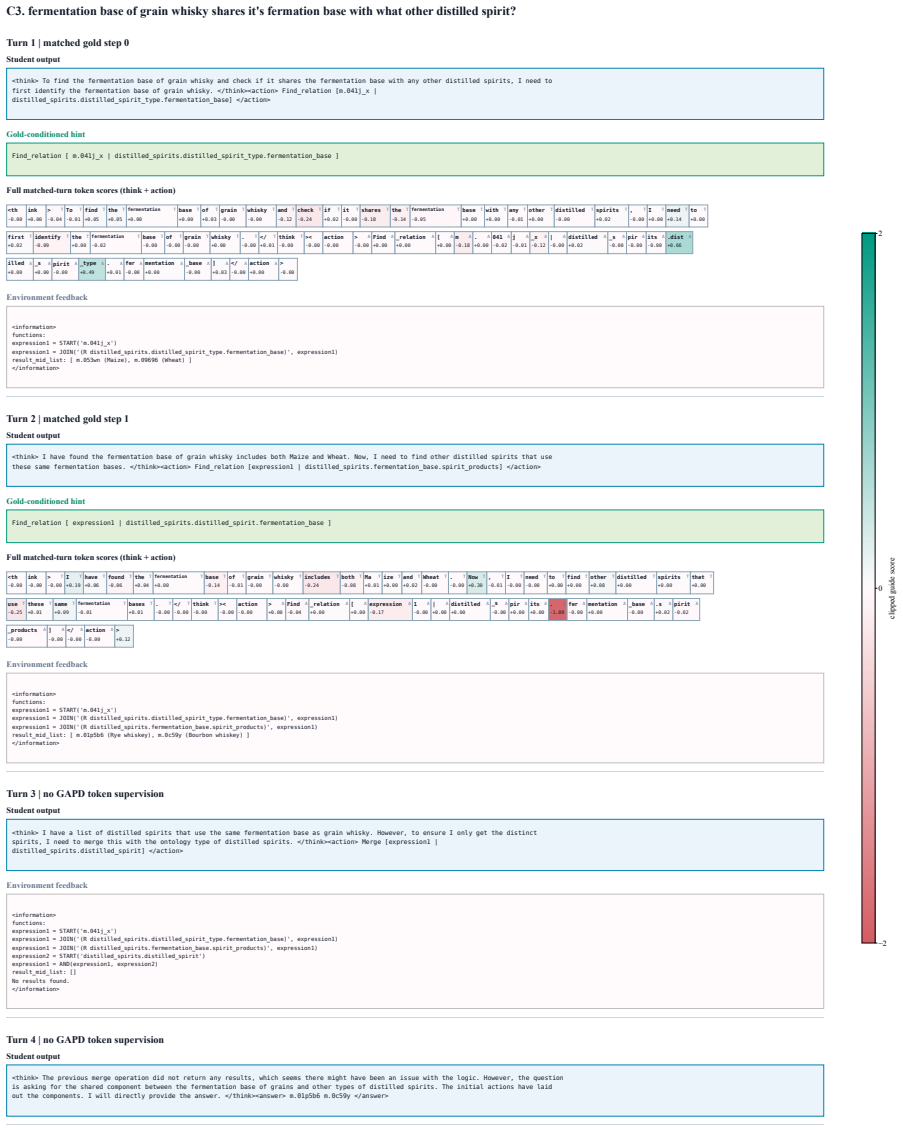Click the dark red token scored -1.89
Screen dimensions: 903x1131
point(558,609)
